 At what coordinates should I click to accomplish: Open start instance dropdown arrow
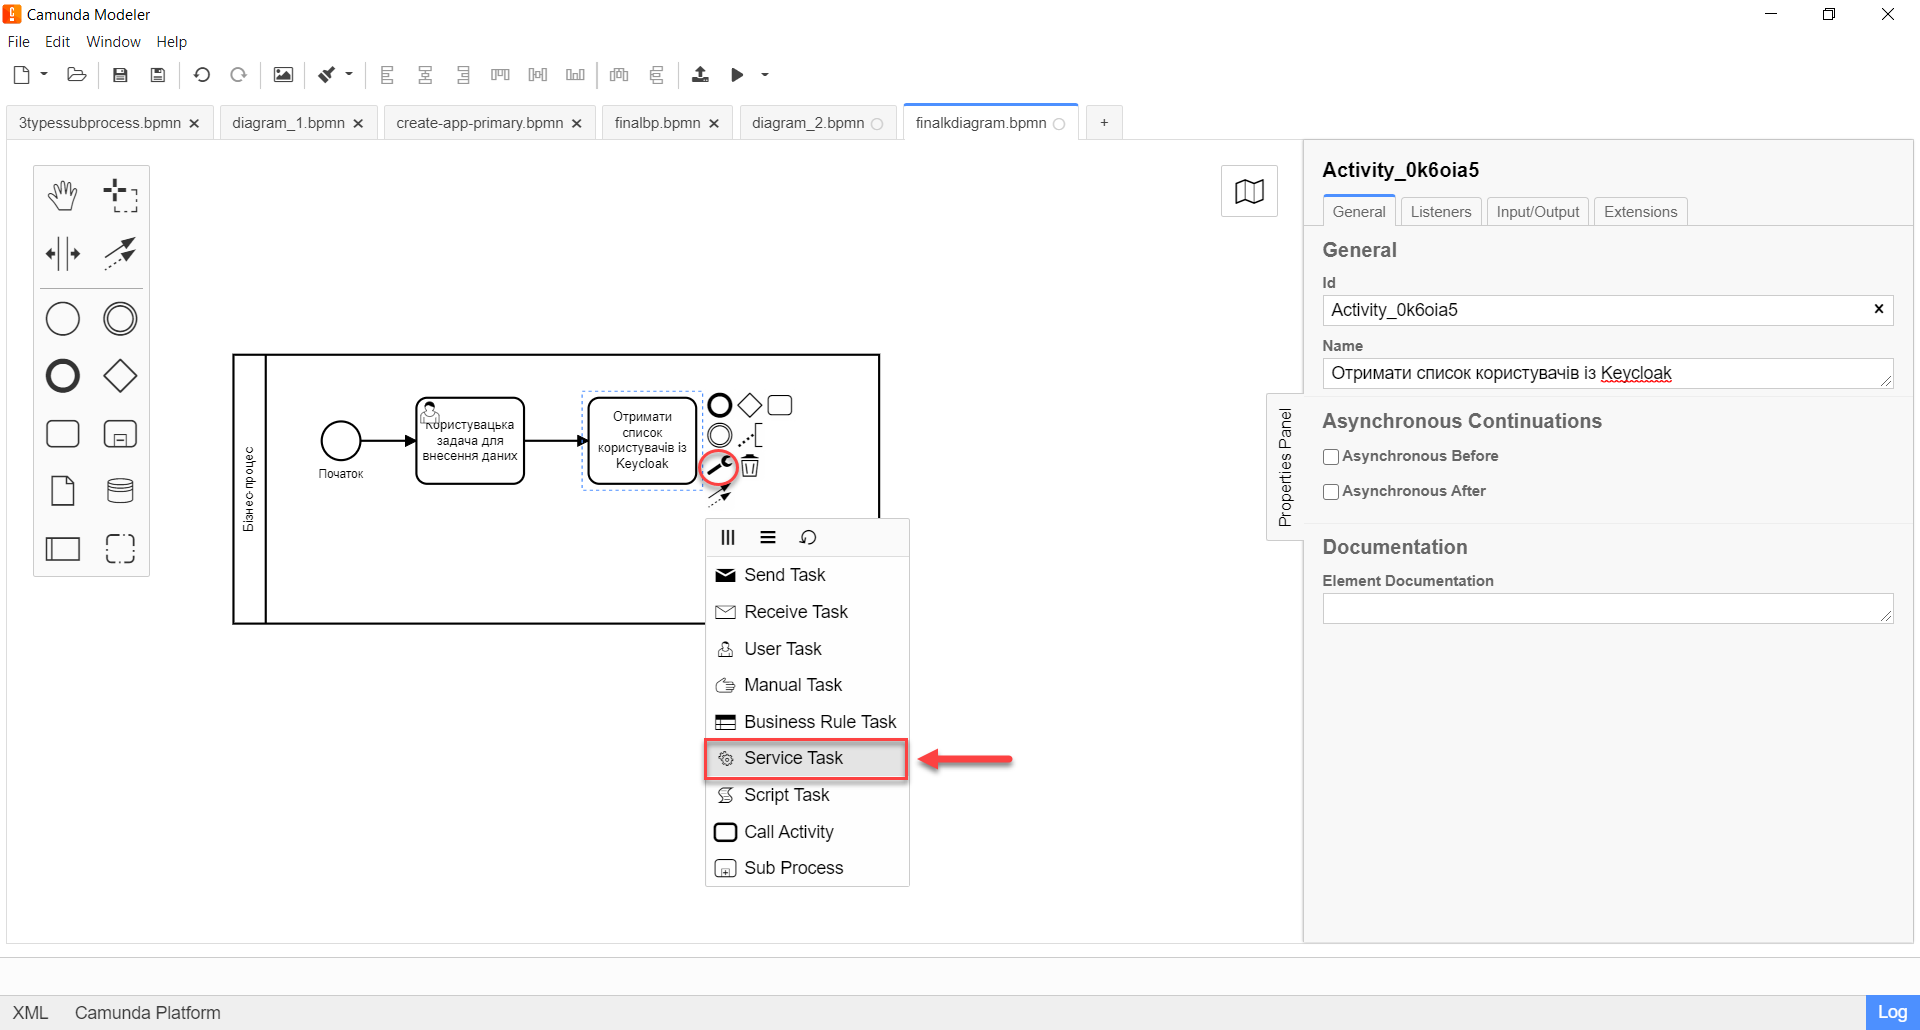pyautogui.click(x=765, y=75)
